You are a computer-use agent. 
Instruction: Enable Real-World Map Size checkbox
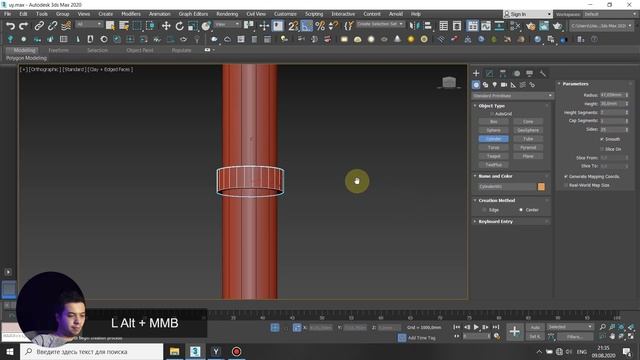tap(566, 185)
